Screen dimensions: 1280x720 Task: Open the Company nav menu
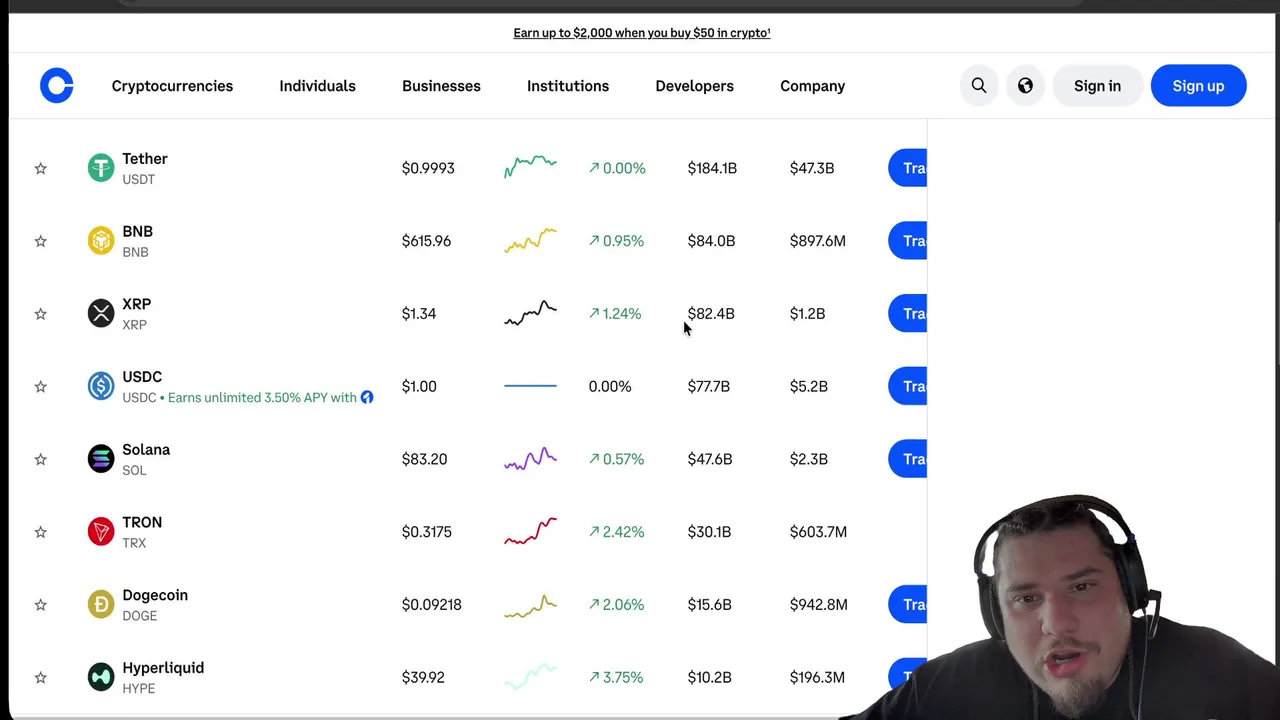pos(812,86)
